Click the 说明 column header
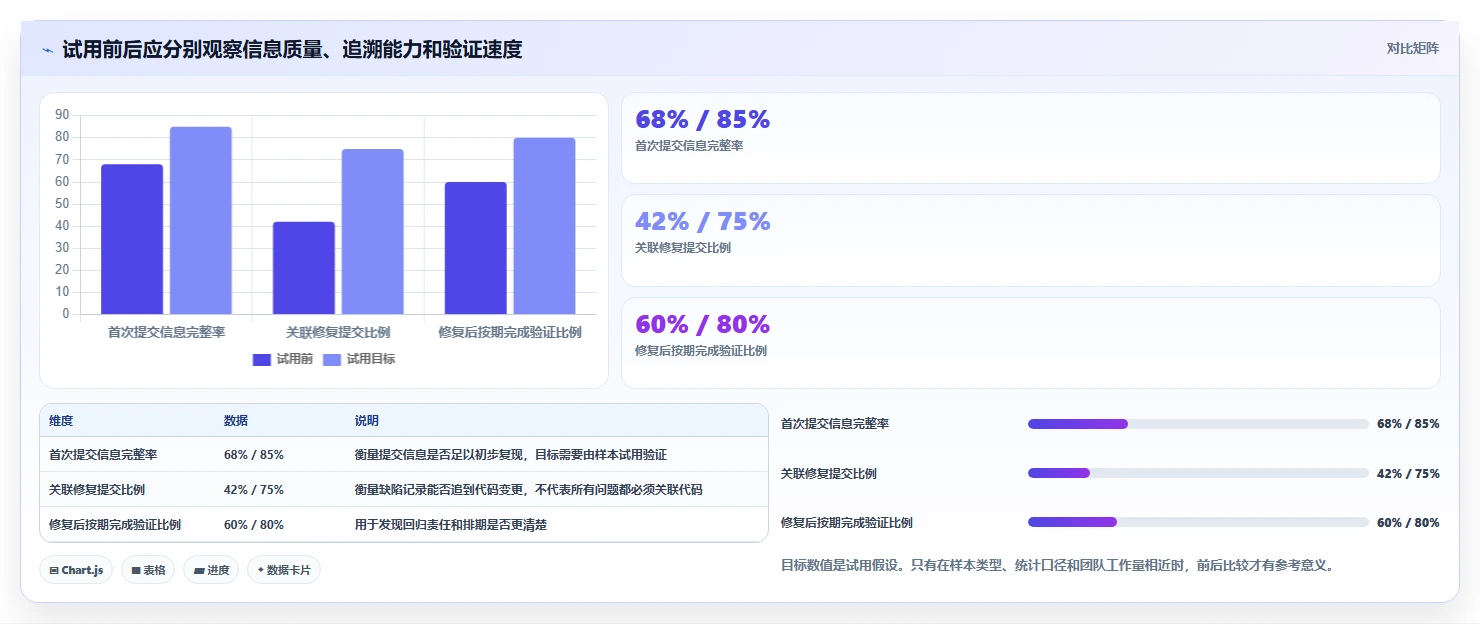1480x624 pixels. click(367, 421)
